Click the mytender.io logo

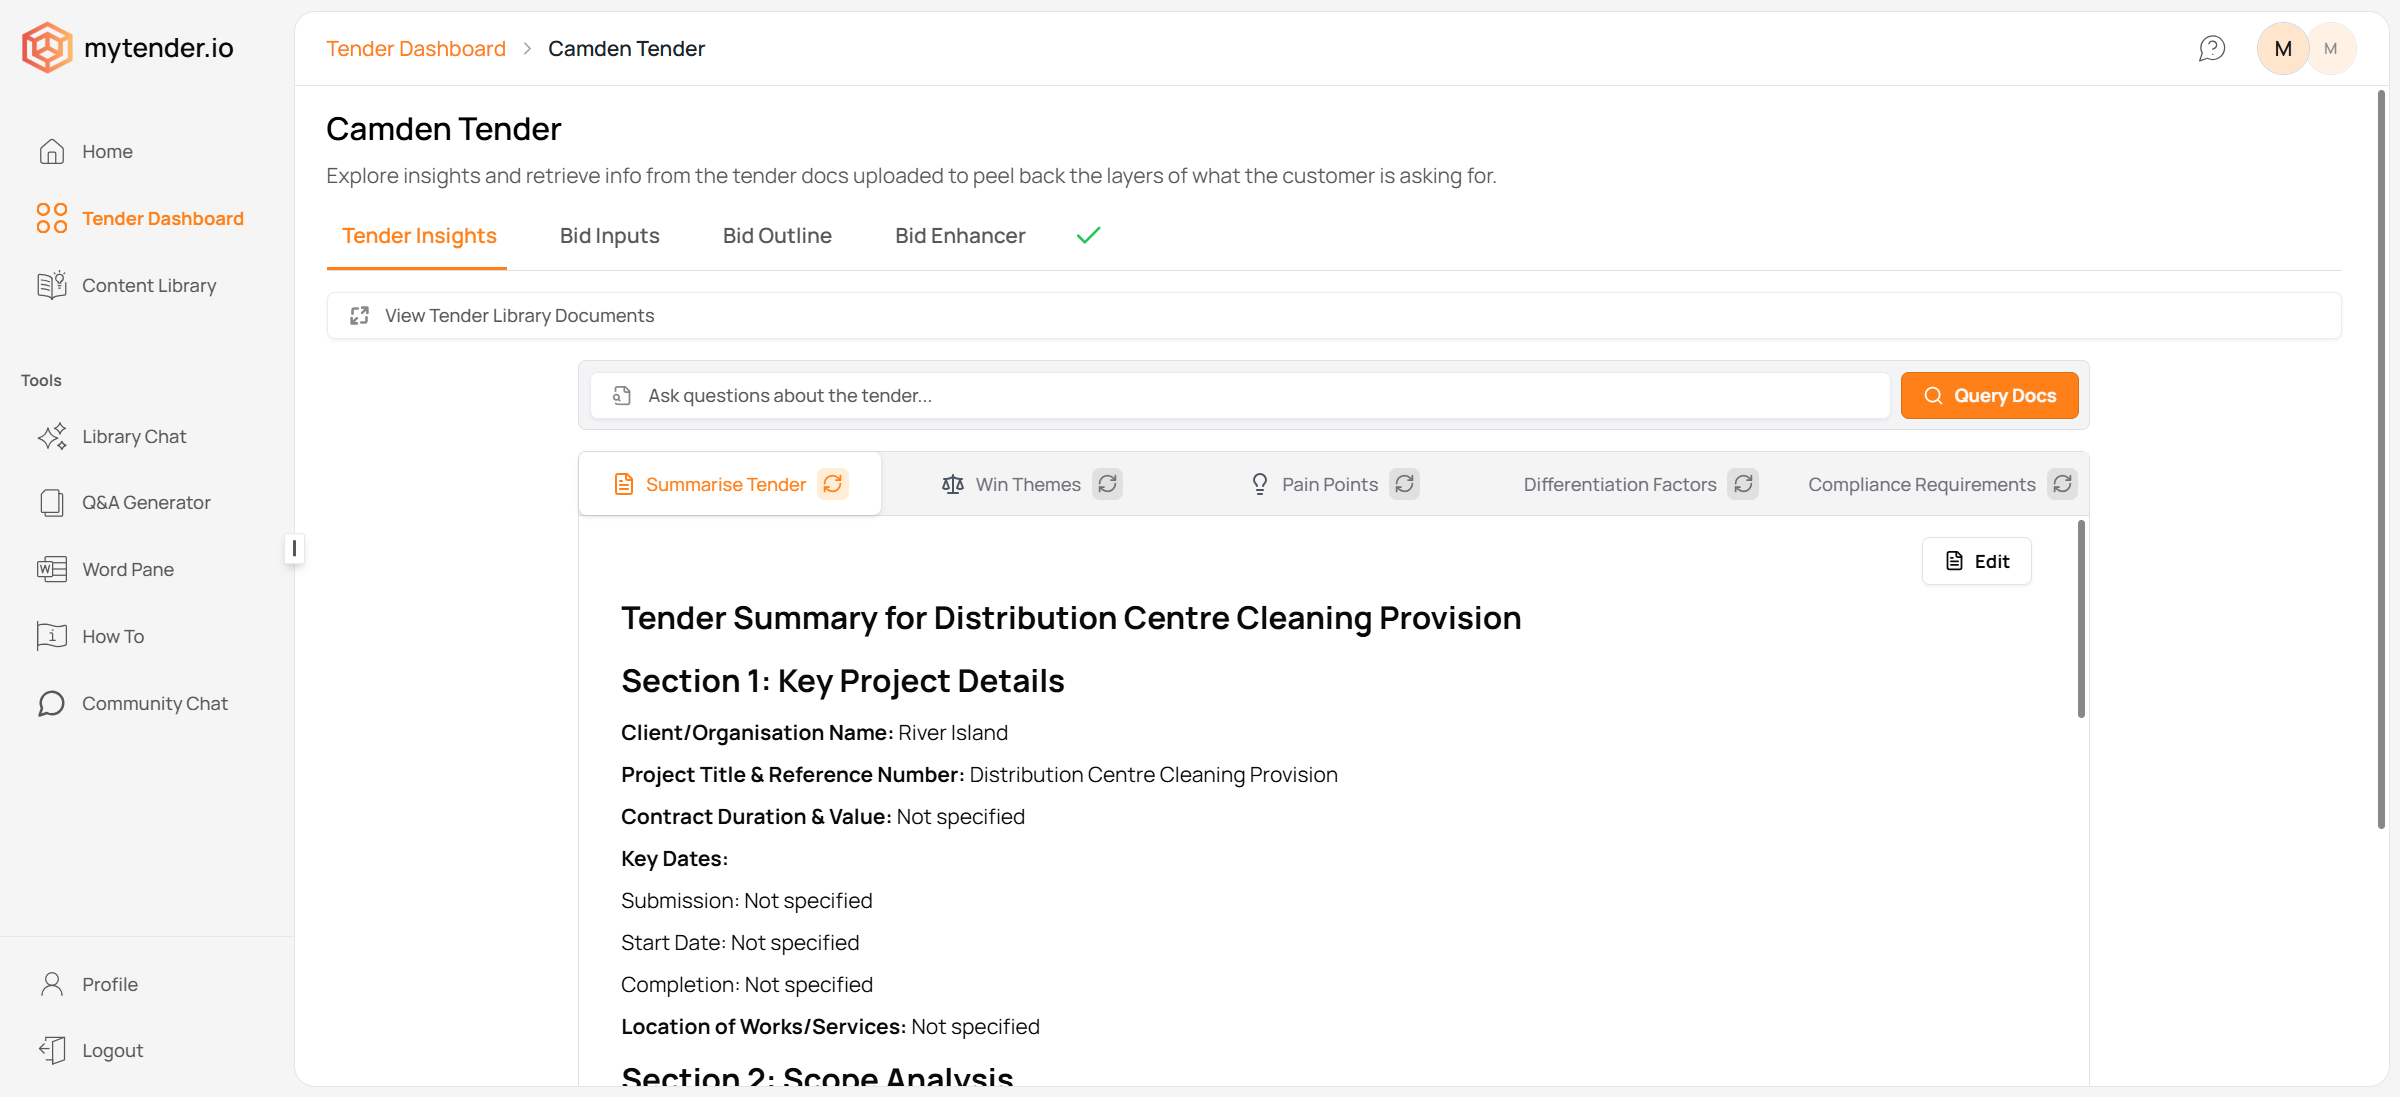click(128, 48)
